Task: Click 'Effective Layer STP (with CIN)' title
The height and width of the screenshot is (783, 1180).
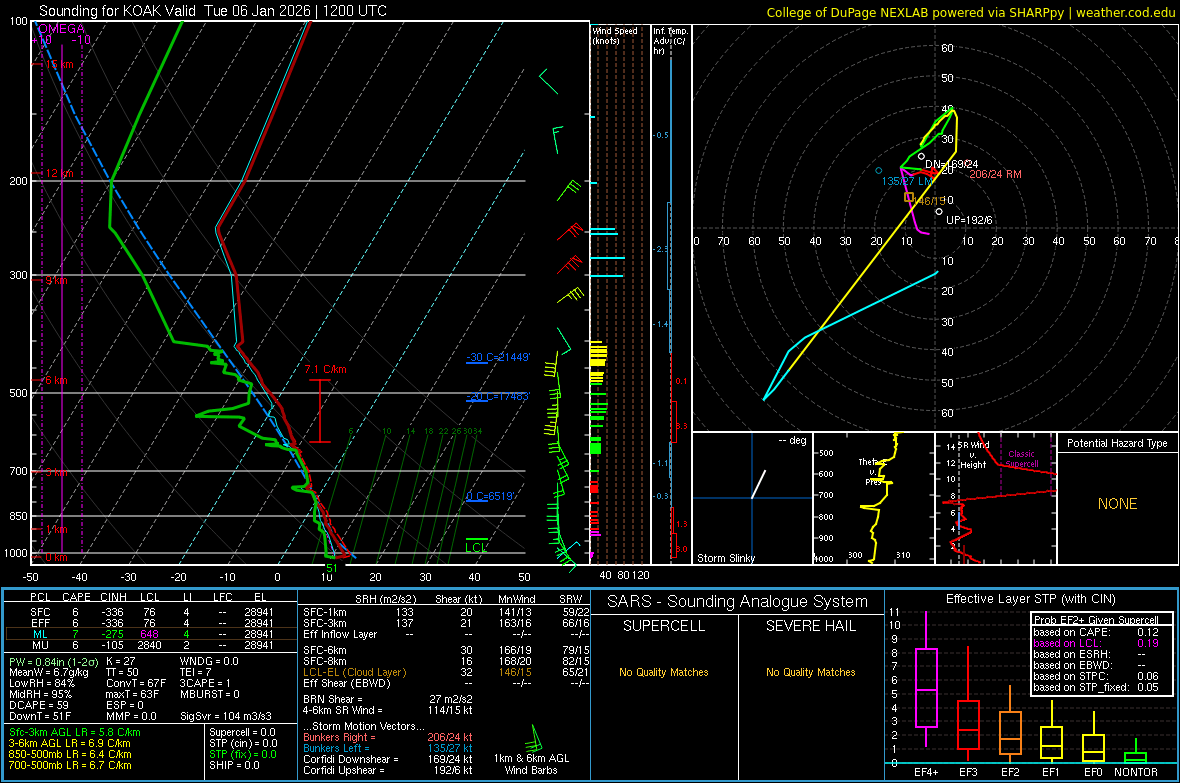Action: pos(1030,599)
